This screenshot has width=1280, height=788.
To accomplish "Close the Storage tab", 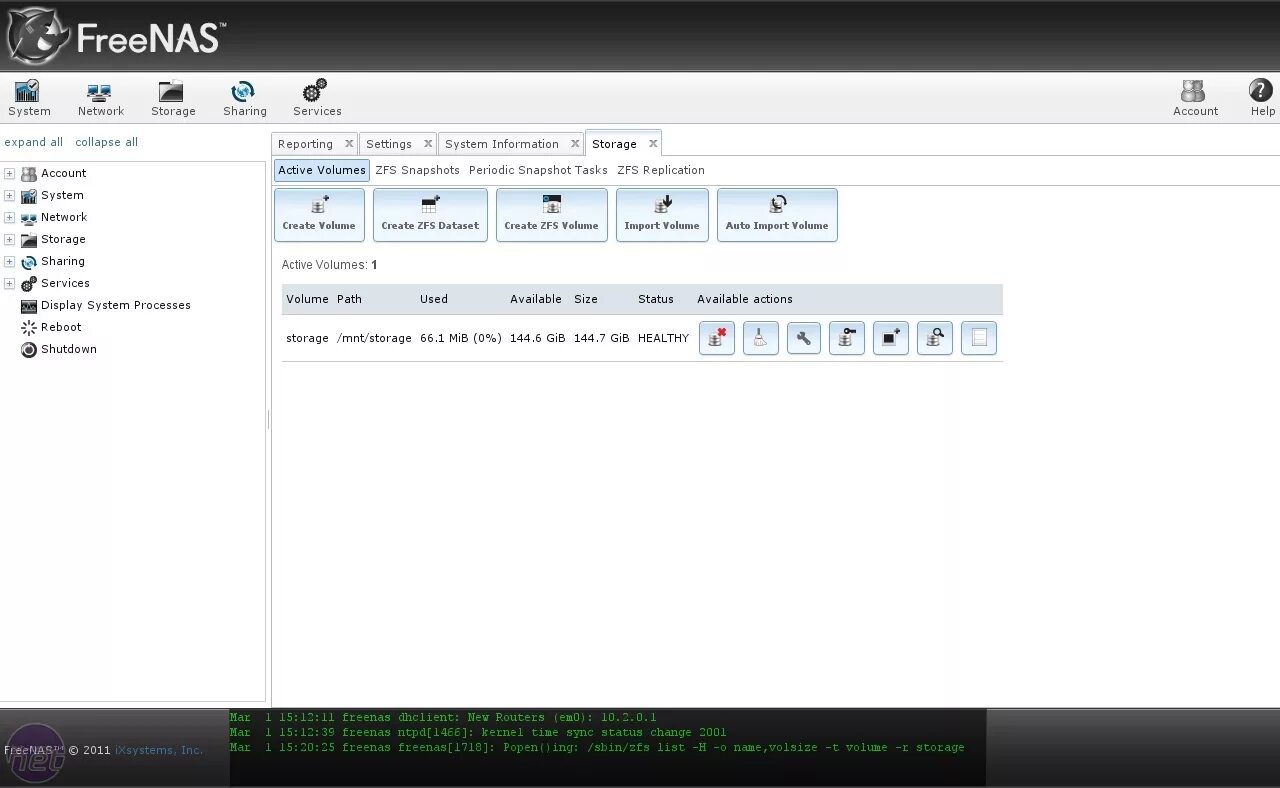I will 653,143.
